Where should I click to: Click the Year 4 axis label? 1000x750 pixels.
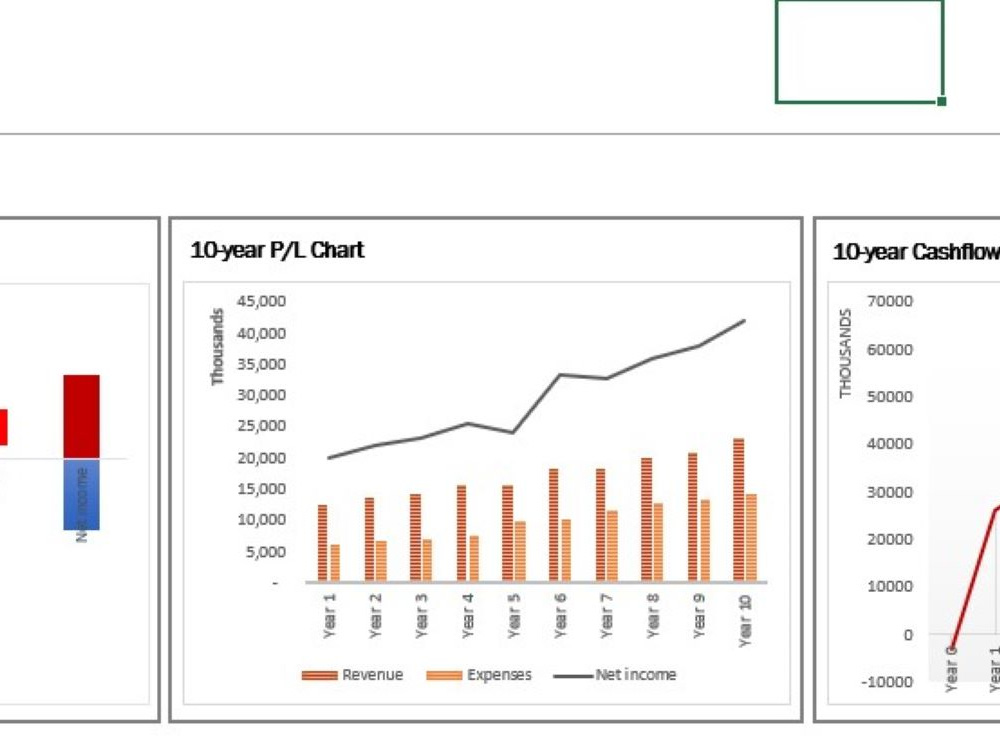(467, 615)
